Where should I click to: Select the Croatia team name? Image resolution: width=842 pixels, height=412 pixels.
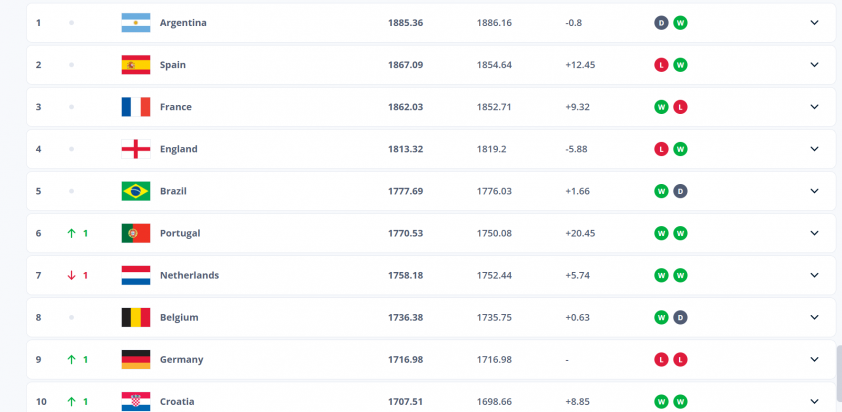coord(177,402)
